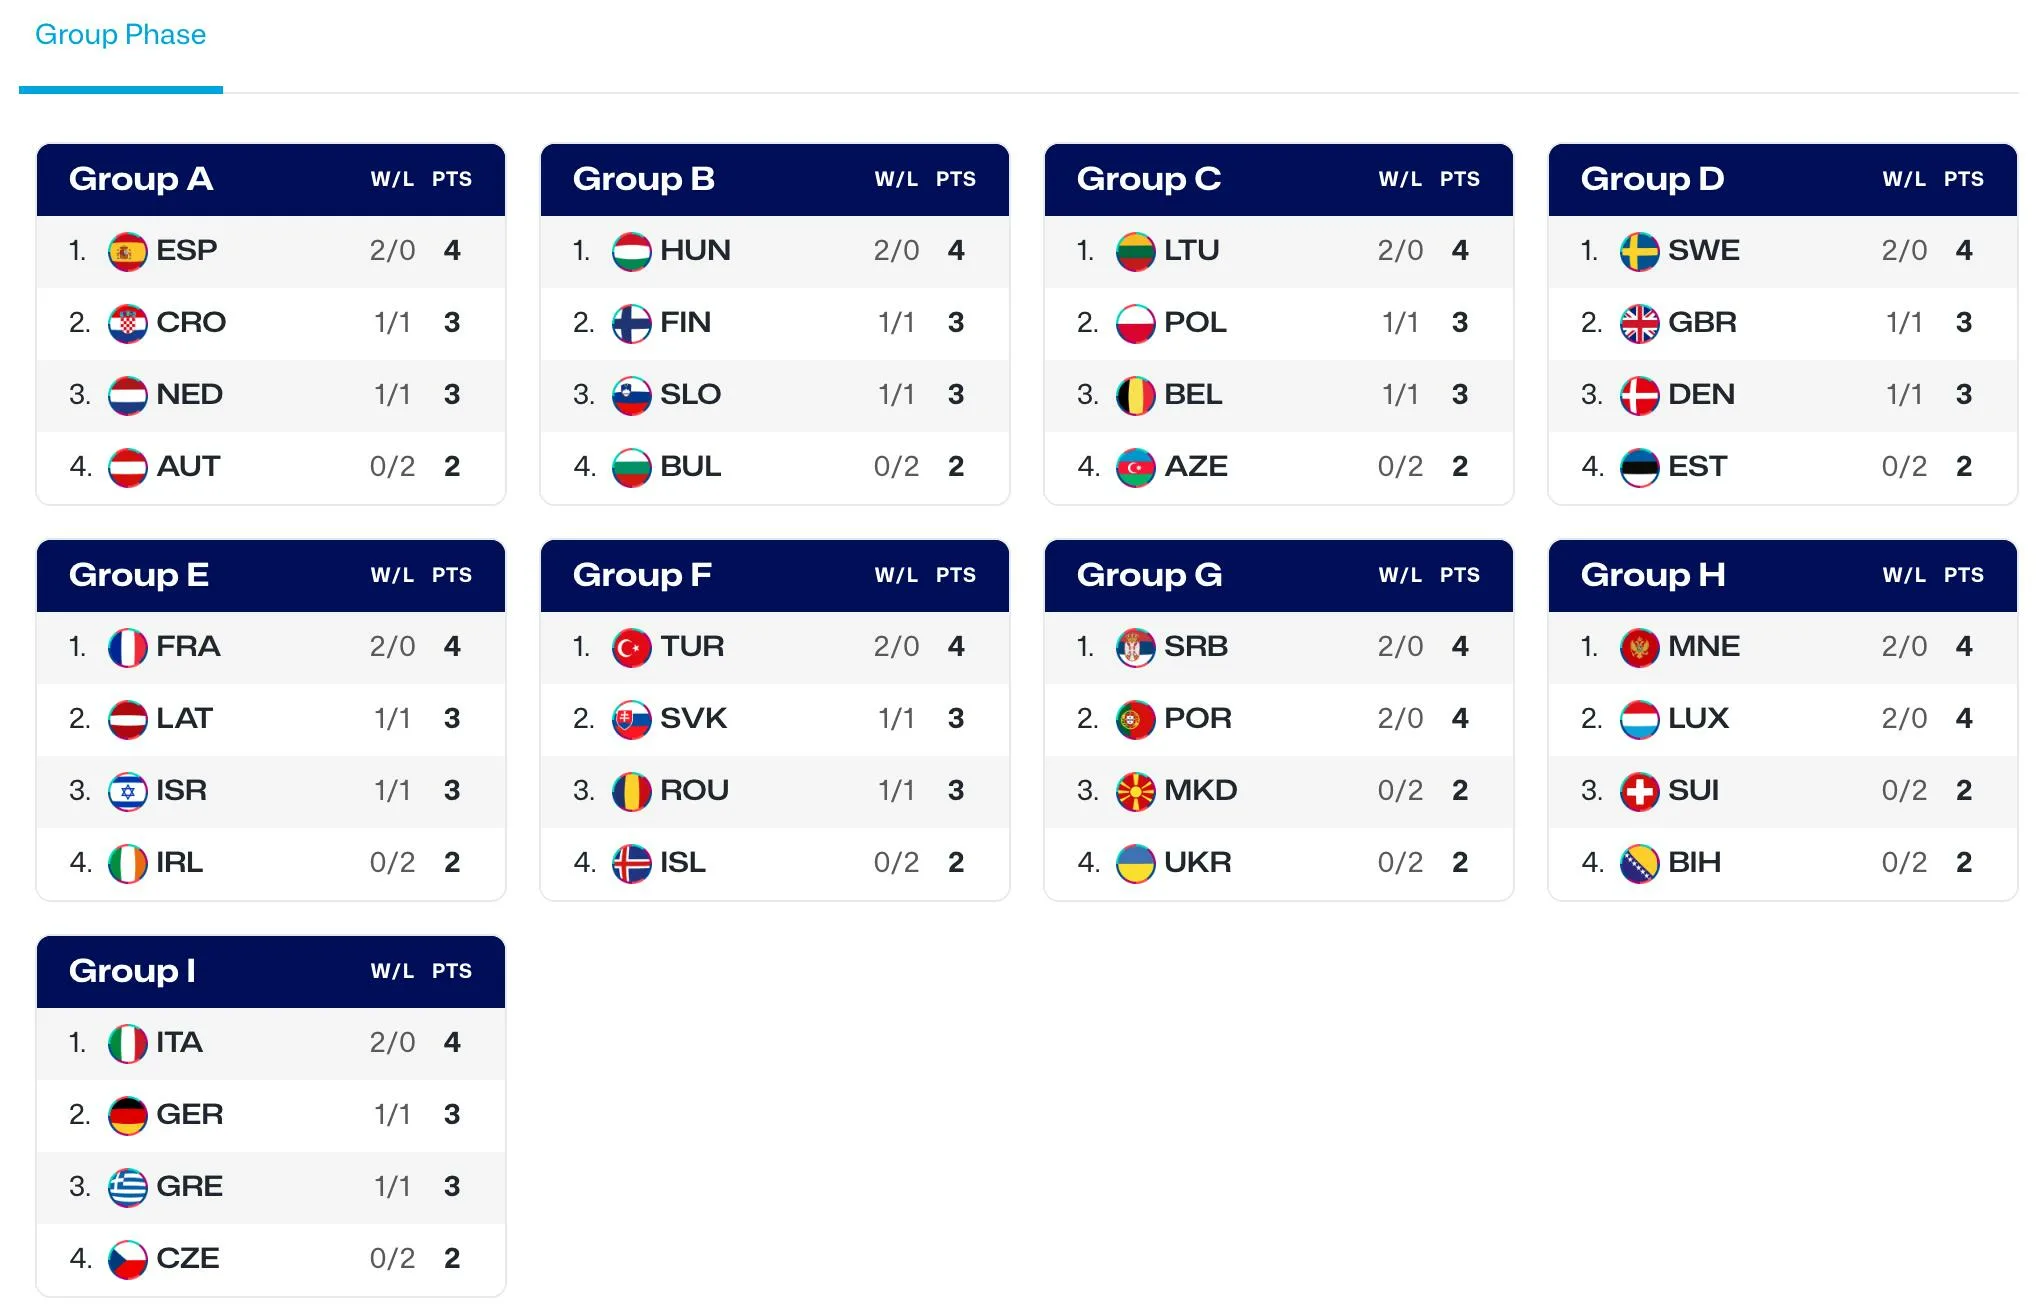Click Spain's flag icon in Group A
Image resolution: width=2040 pixels, height=1312 pixels.
click(127, 251)
